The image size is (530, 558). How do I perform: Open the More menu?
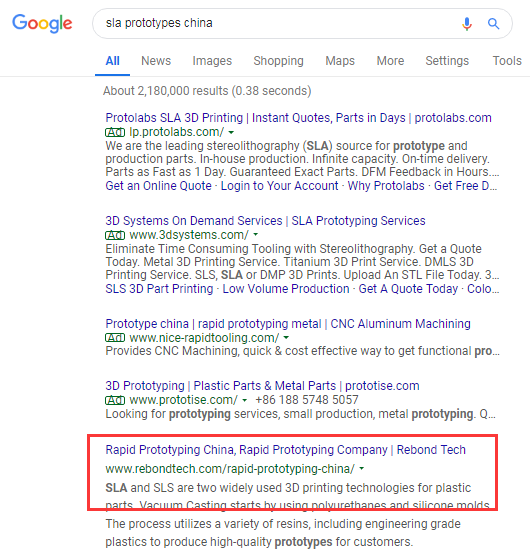(390, 61)
